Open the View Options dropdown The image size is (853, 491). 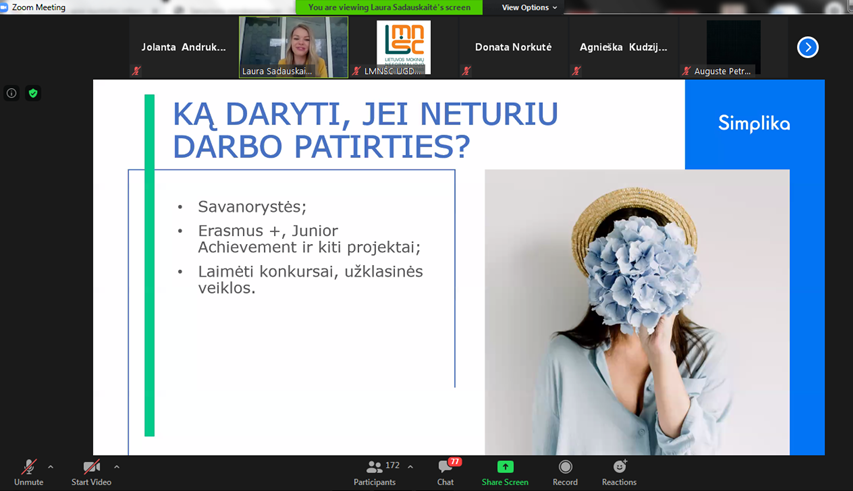point(529,7)
